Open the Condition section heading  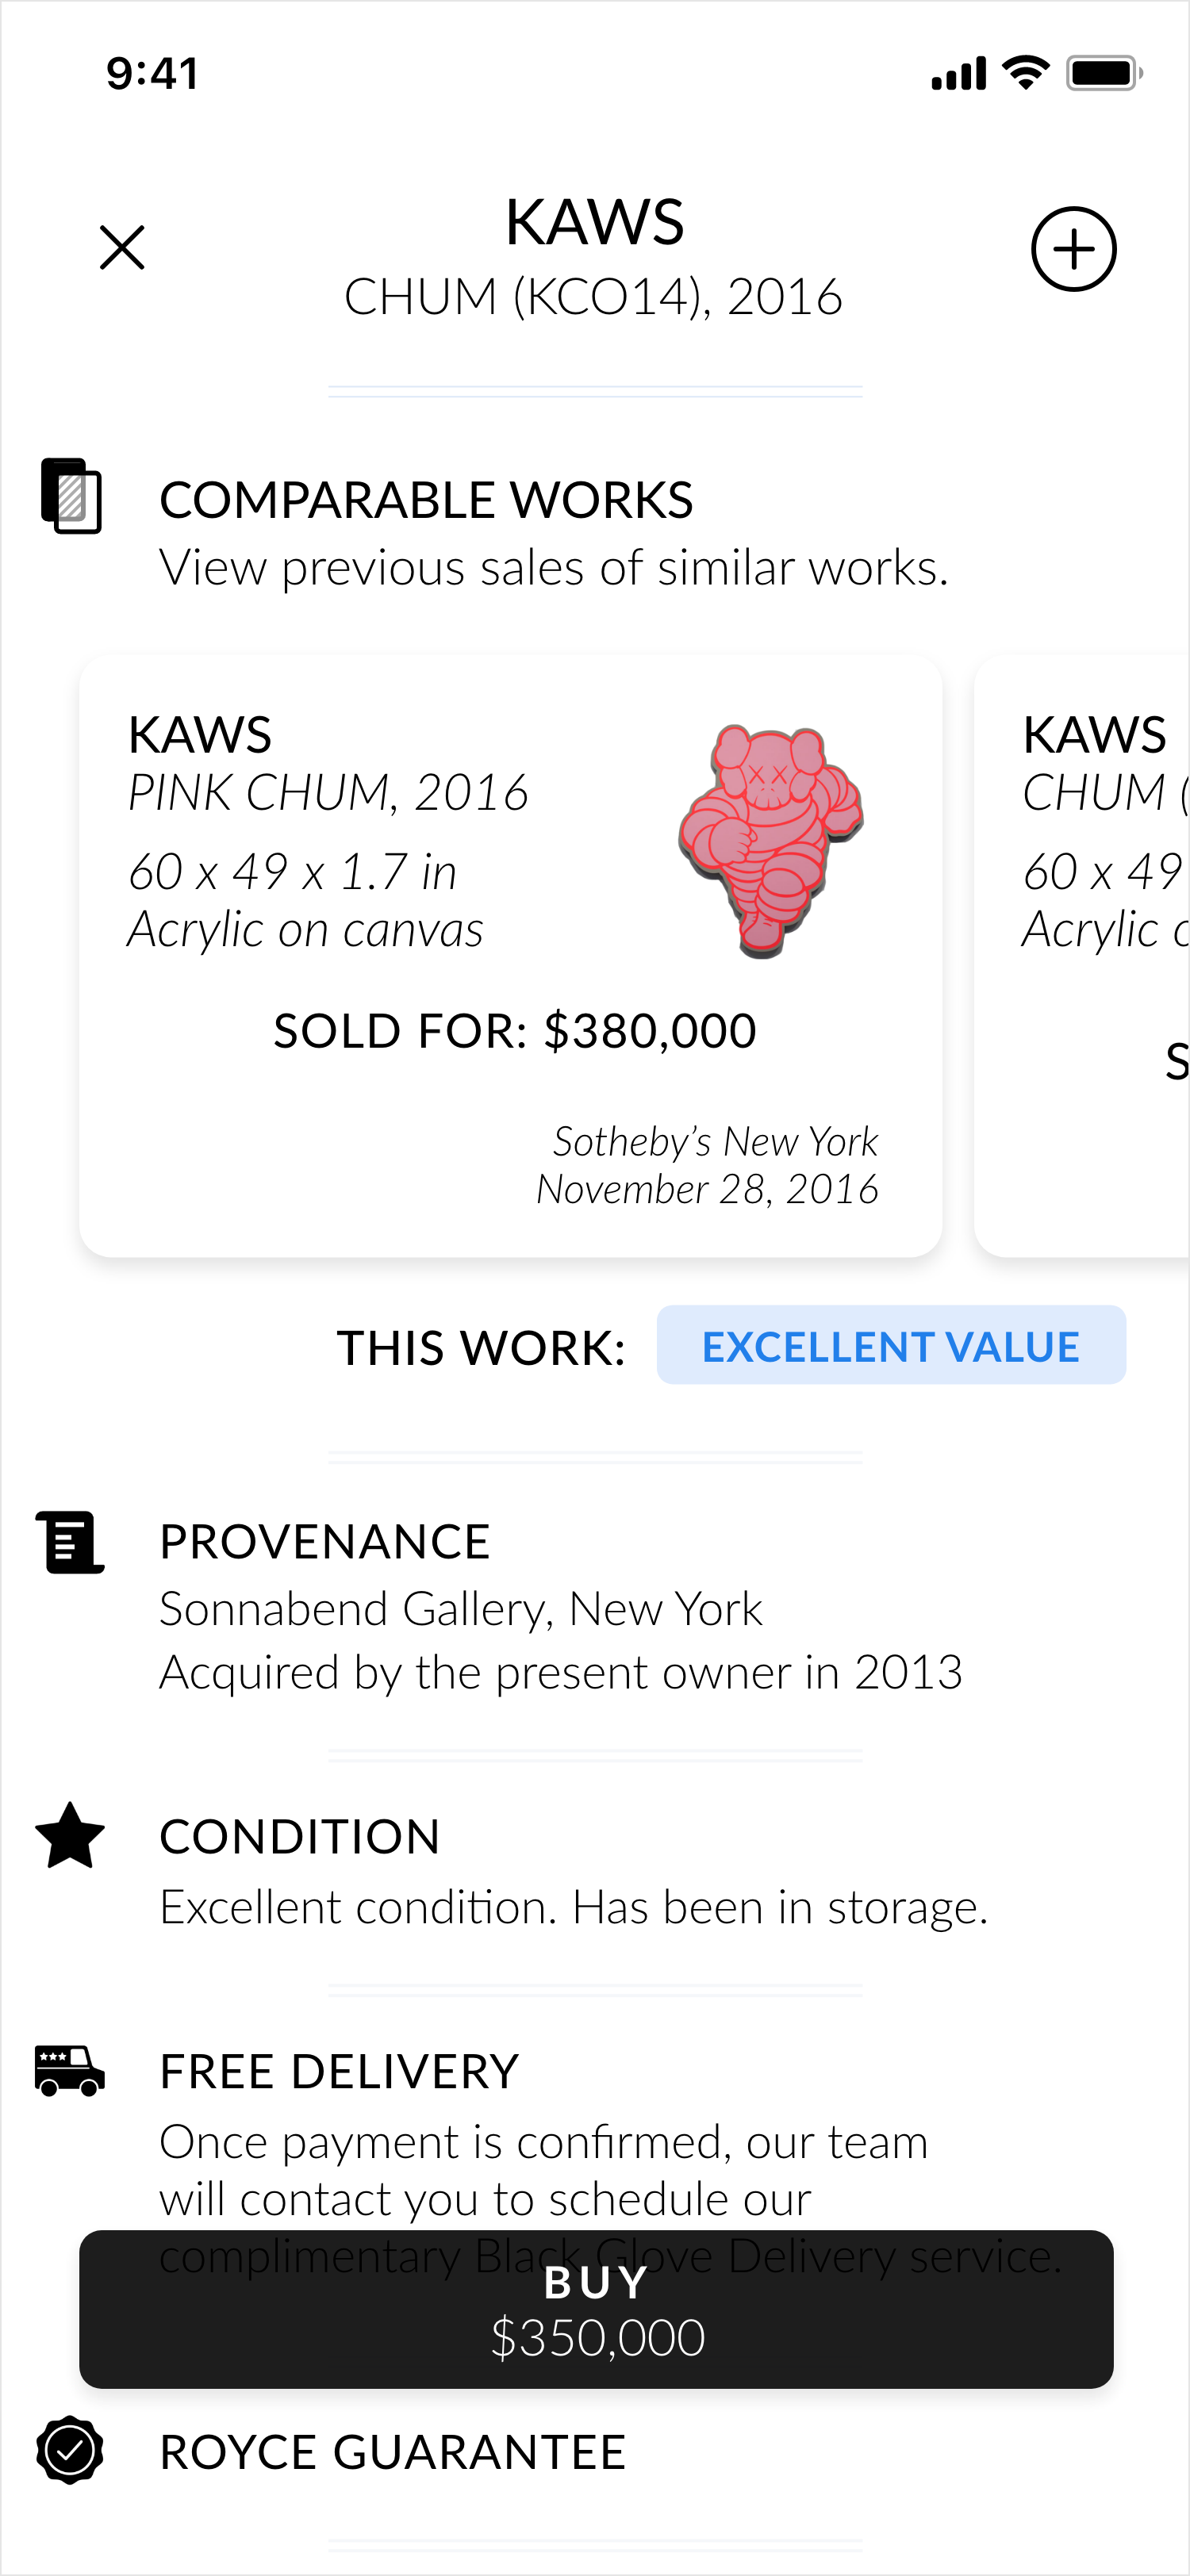(300, 1836)
